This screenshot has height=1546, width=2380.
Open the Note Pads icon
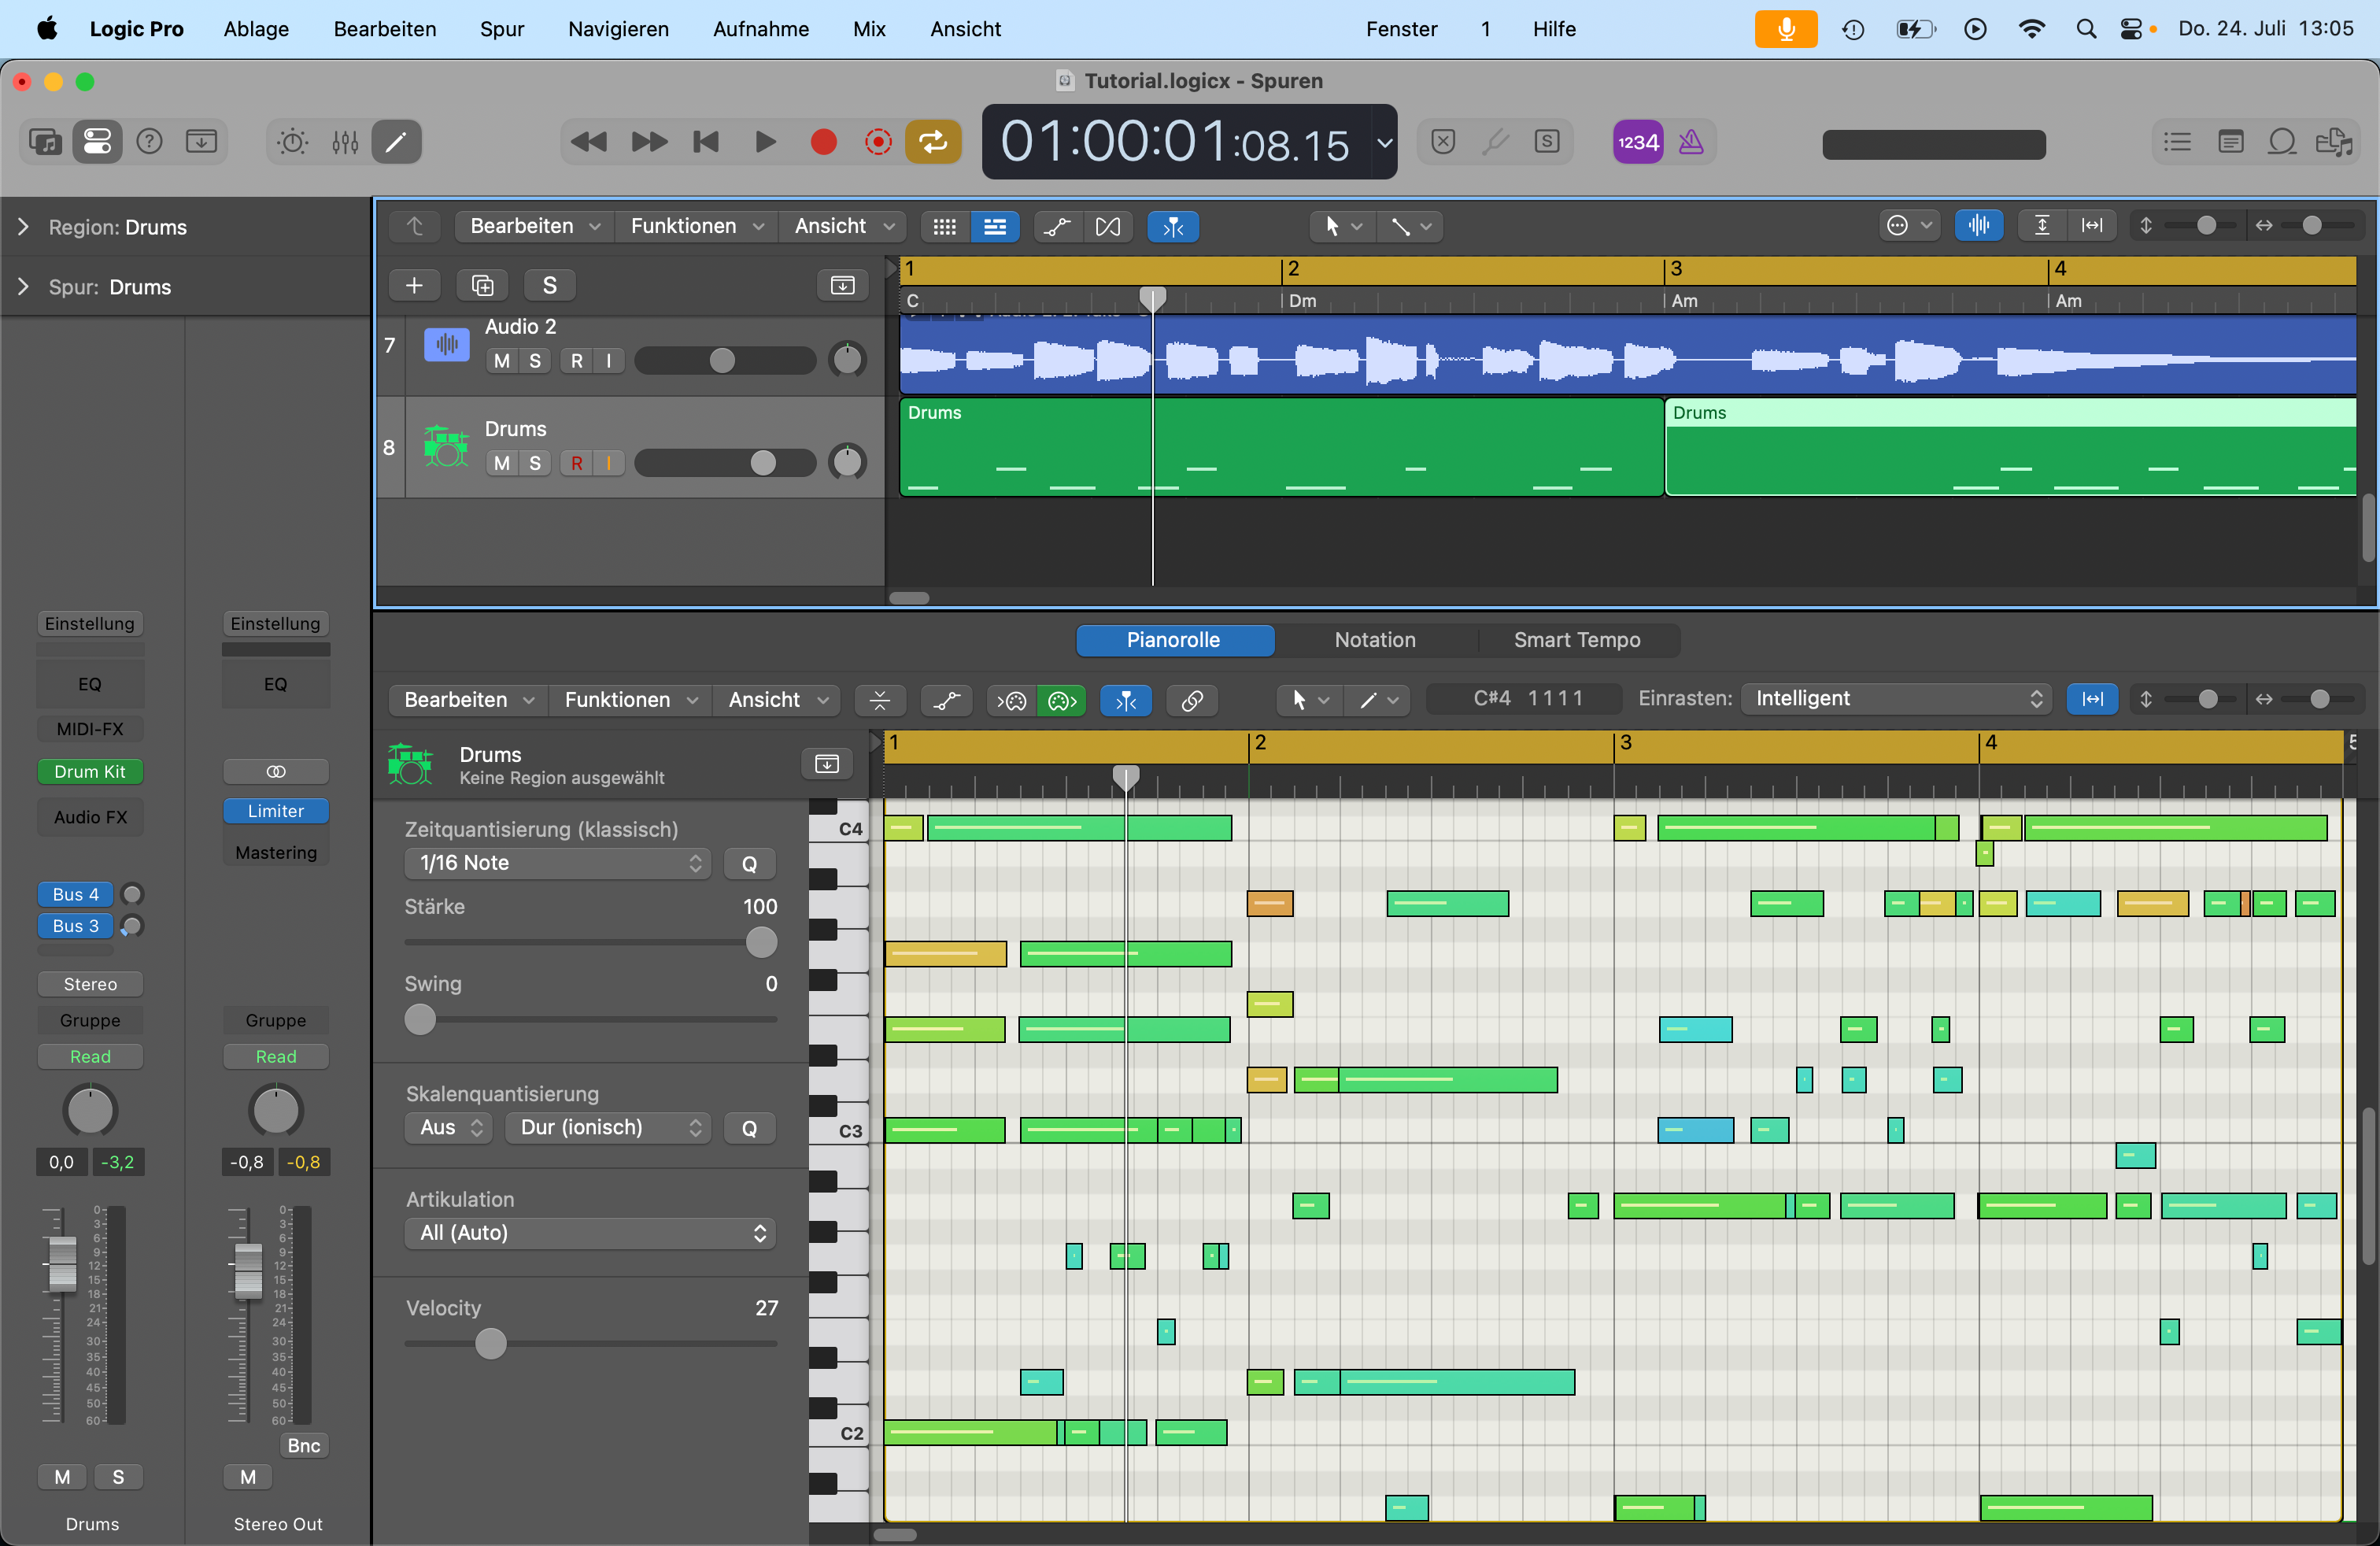pos(2230,142)
